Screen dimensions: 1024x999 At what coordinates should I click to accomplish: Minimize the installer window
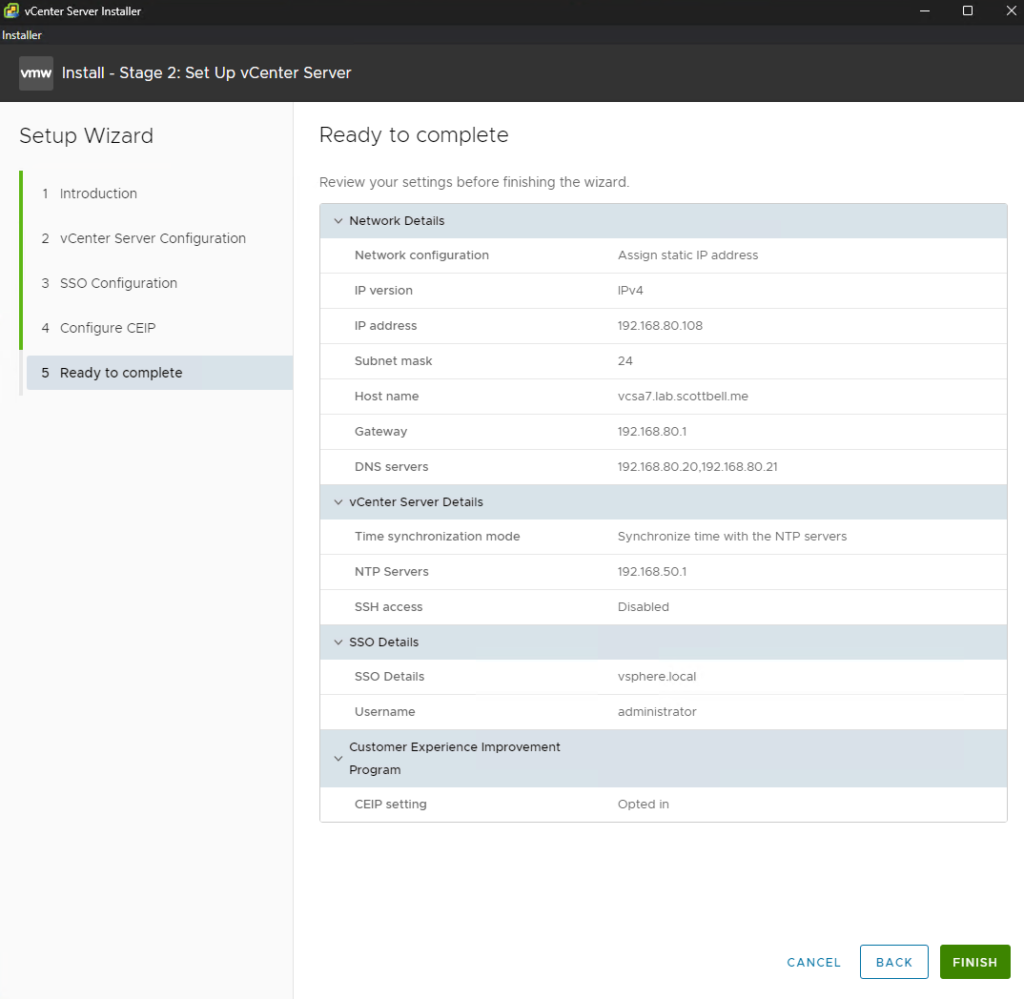[x=921, y=11]
